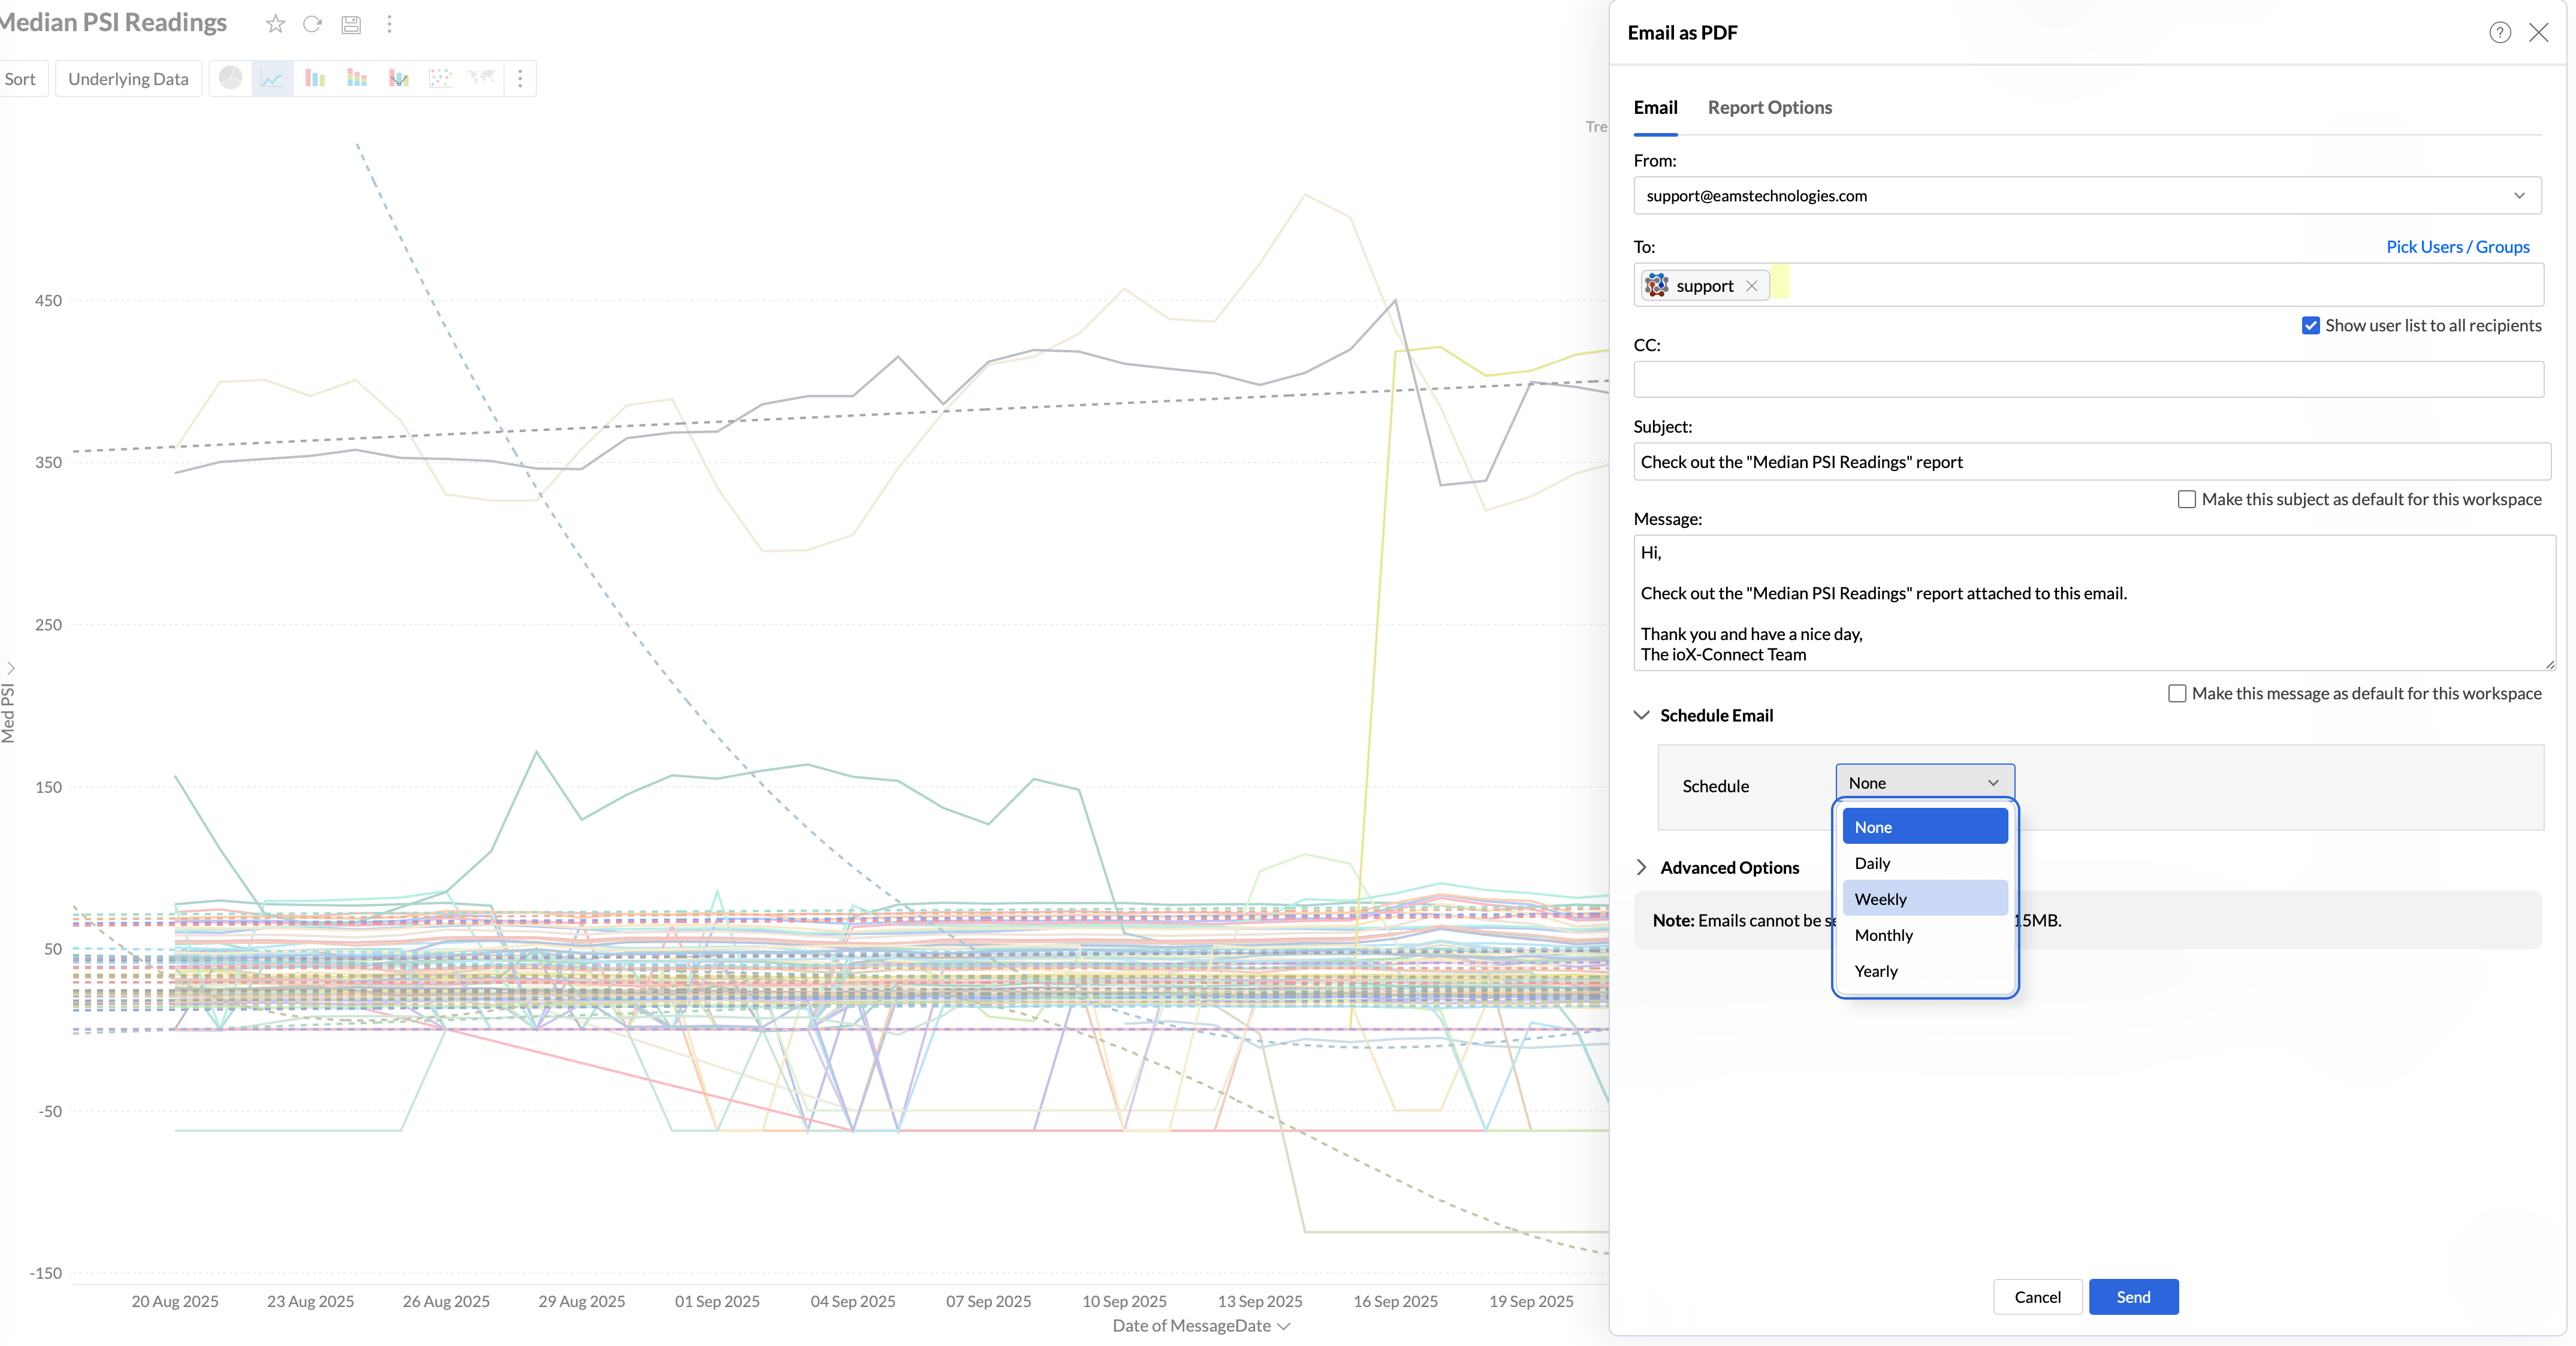Mark report as favorite with star
This screenshot has height=1346, width=2576.
pos(275,24)
